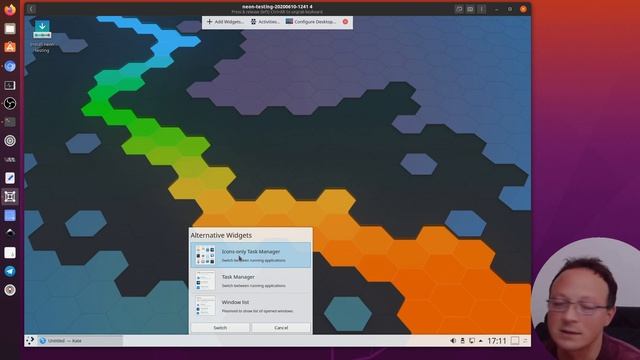This screenshot has height=360, width=640.
Task: Open the Boxes header three-dot menu
Action: tap(482, 9)
